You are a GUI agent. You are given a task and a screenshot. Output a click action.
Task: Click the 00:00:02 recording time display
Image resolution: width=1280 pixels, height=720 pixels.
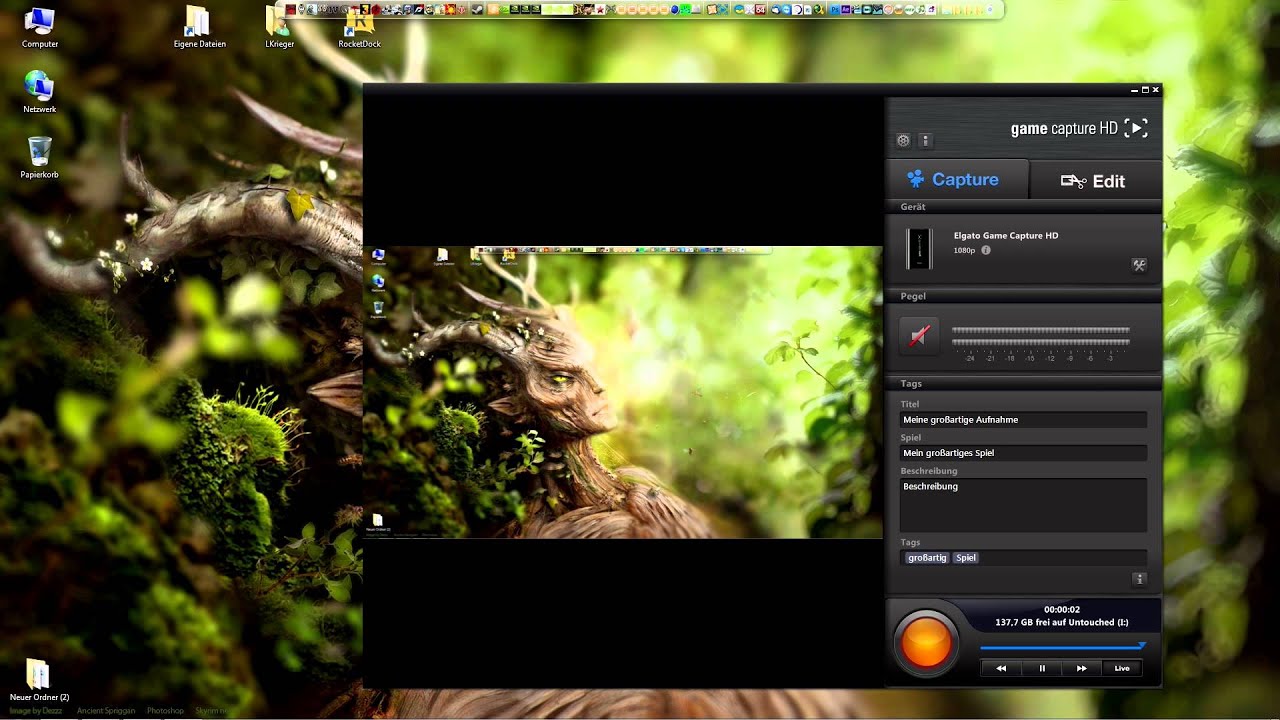tap(1062, 609)
